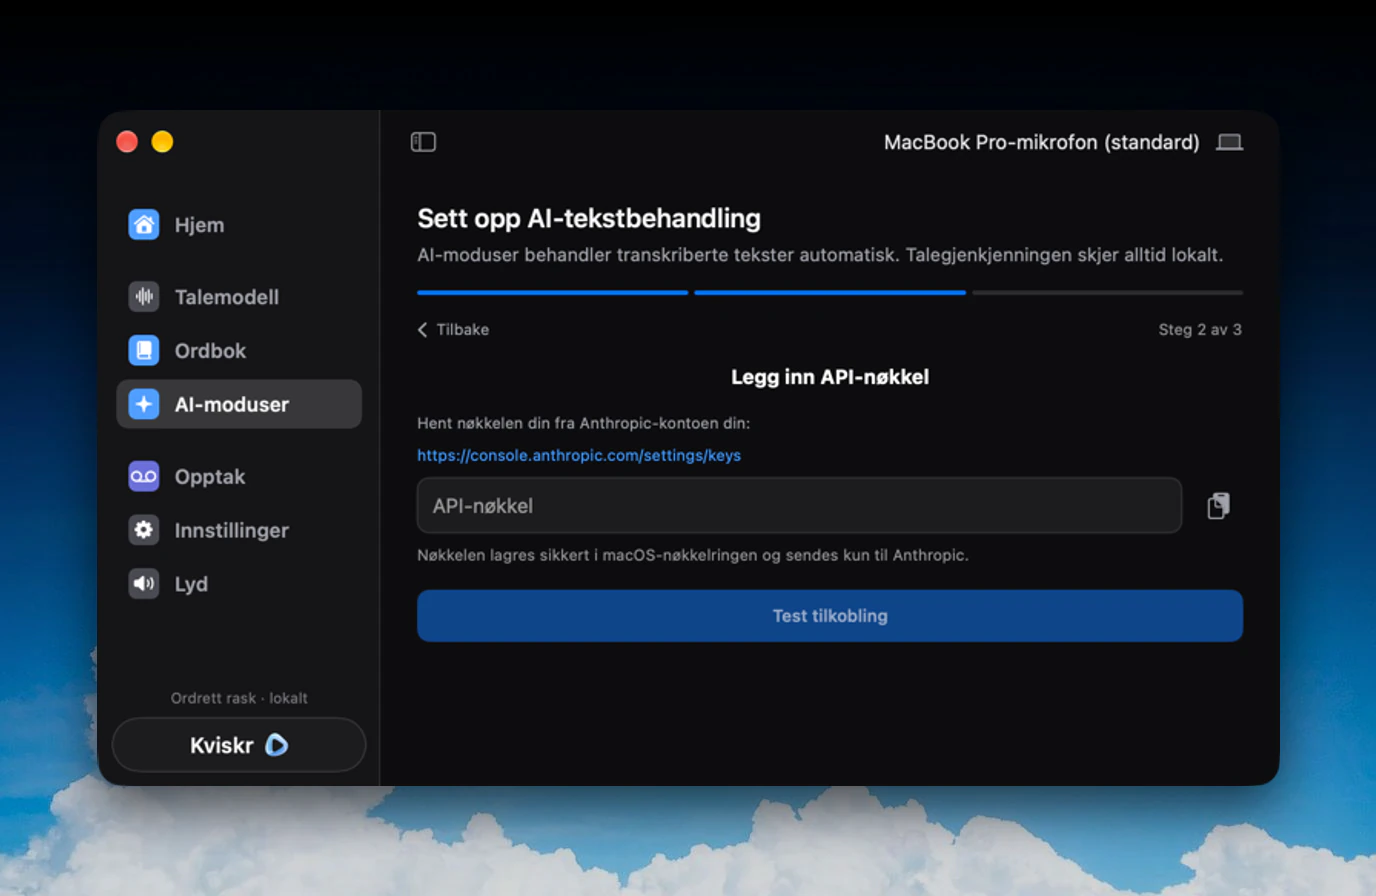Select AI-moduser in sidebar

(x=239, y=404)
